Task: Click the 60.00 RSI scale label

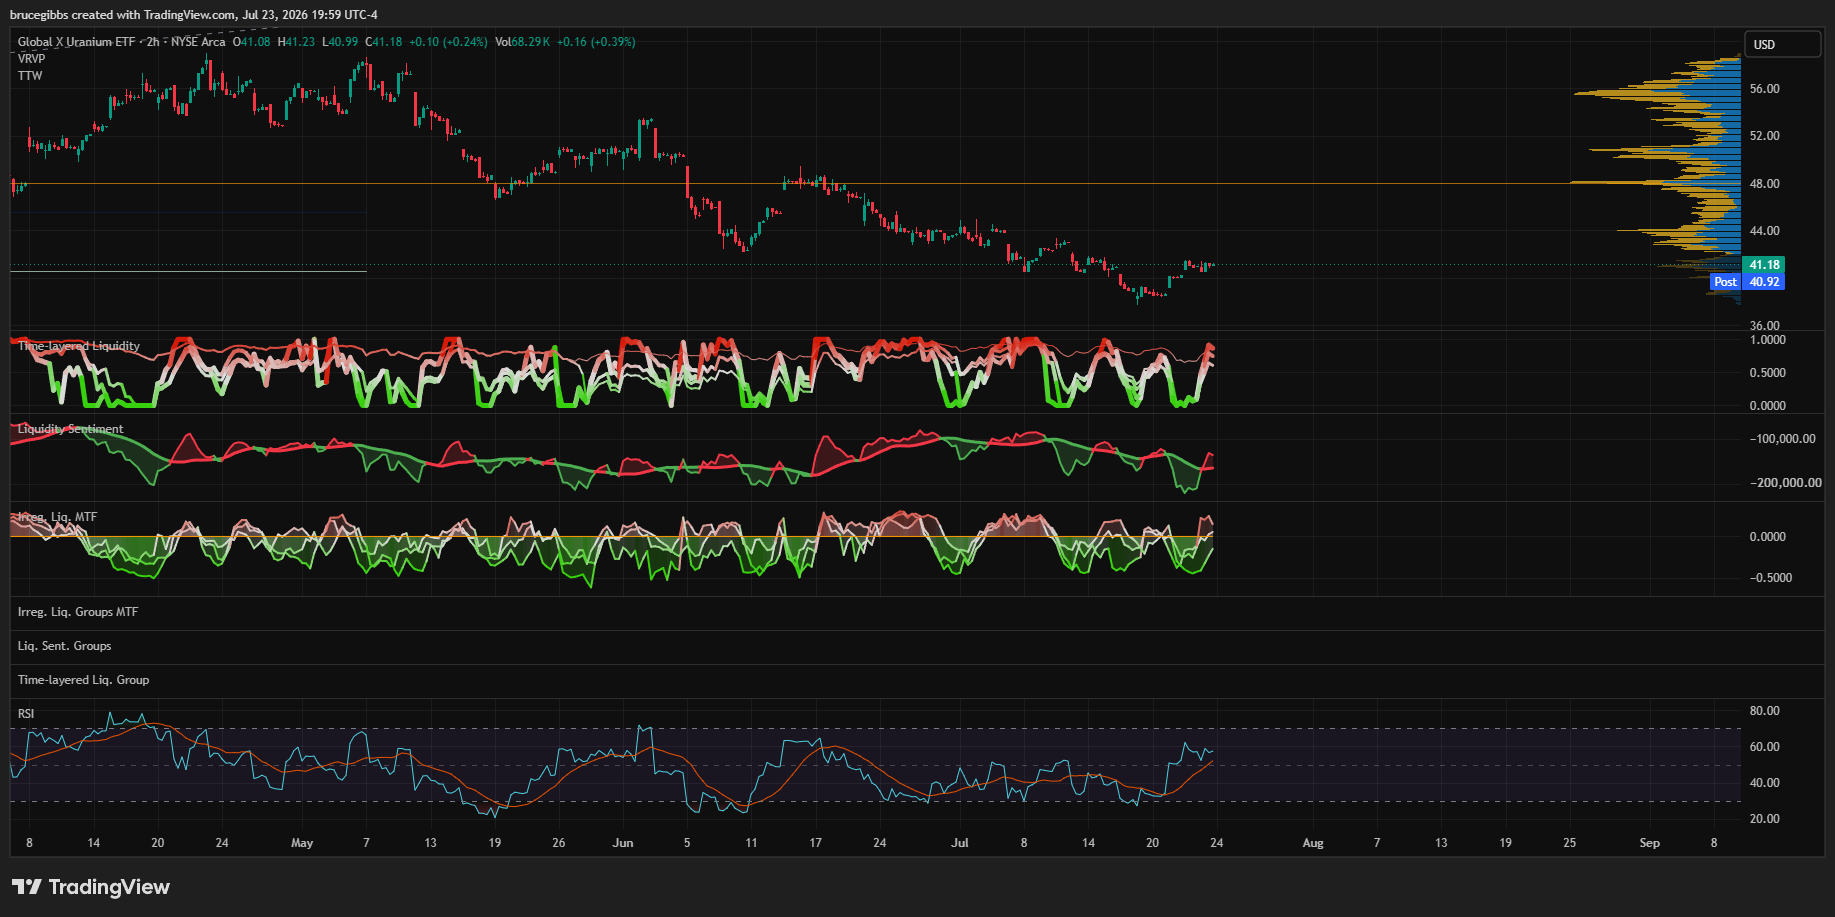Action: pos(1764,747)
